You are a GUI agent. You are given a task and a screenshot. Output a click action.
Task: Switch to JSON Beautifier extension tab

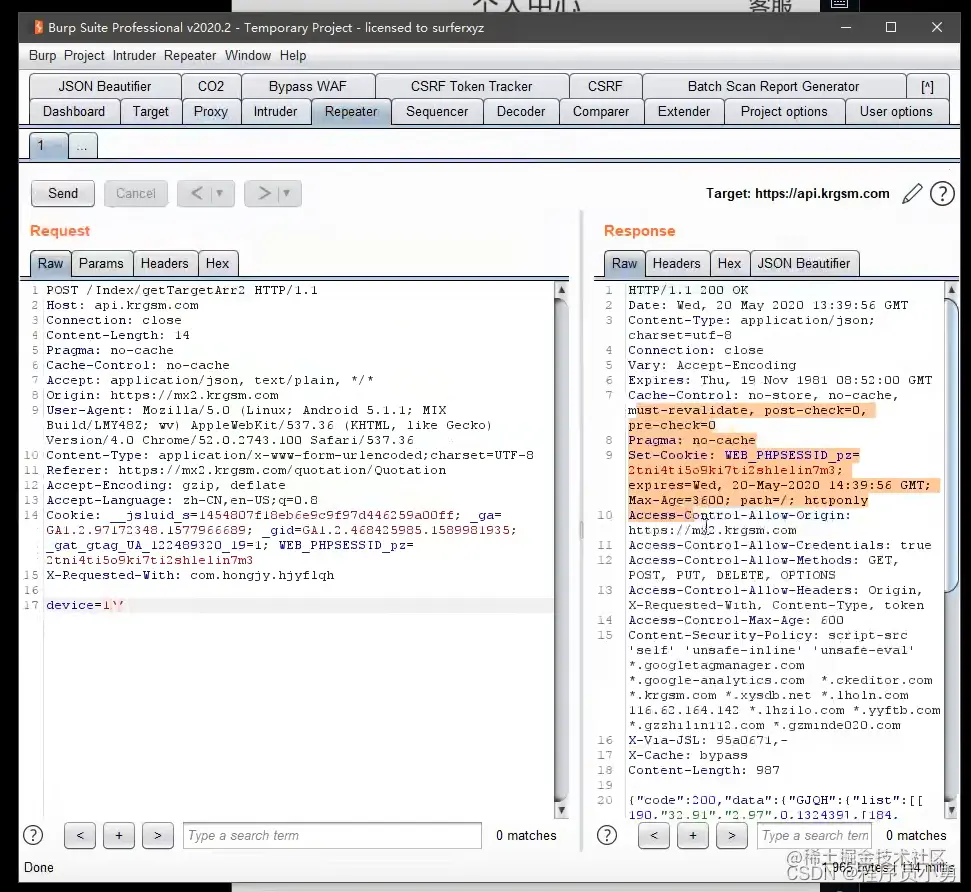tap(105, 86)
